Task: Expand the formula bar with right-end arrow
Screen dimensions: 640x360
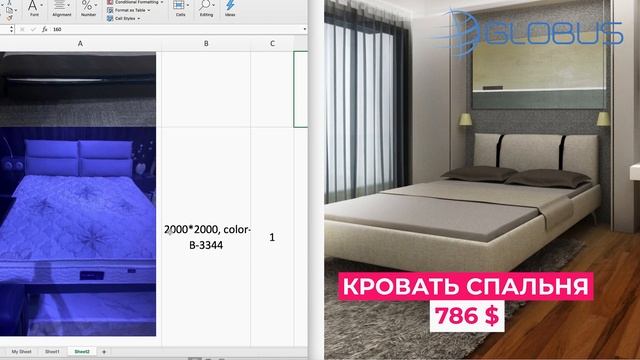Action: point(304,29)
